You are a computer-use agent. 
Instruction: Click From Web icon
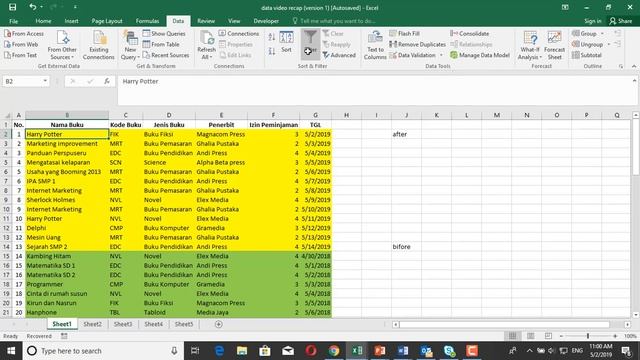tap(21, 44)
